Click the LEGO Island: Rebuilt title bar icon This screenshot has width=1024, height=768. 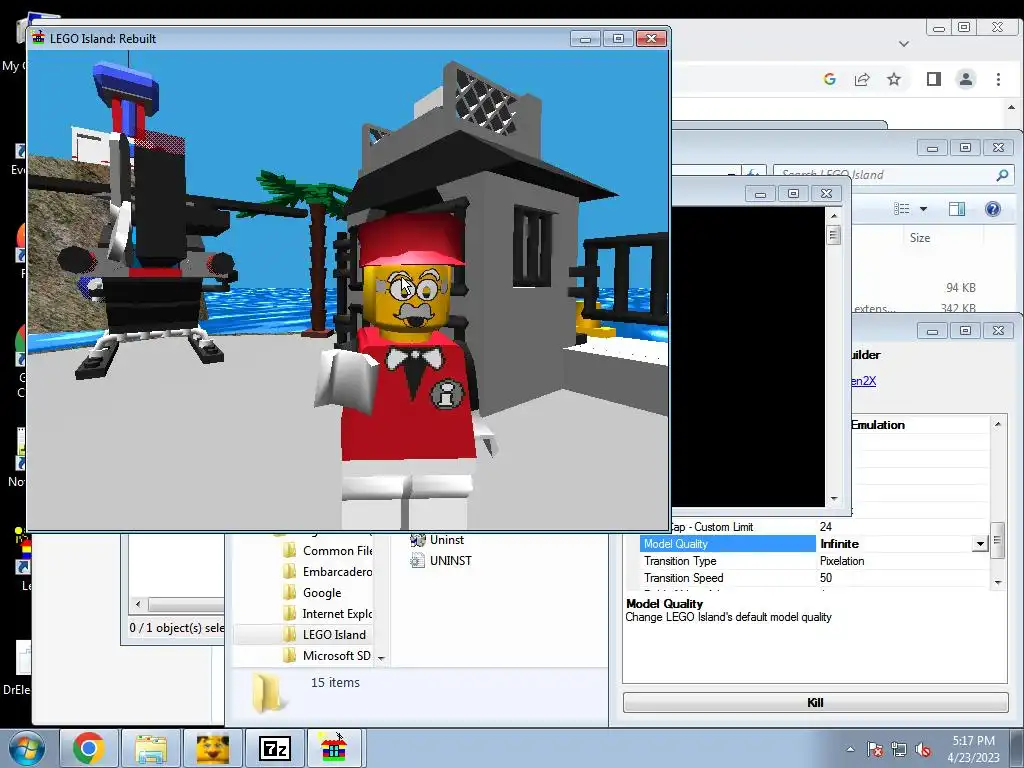pyautogui.click(x=39, y=38)
